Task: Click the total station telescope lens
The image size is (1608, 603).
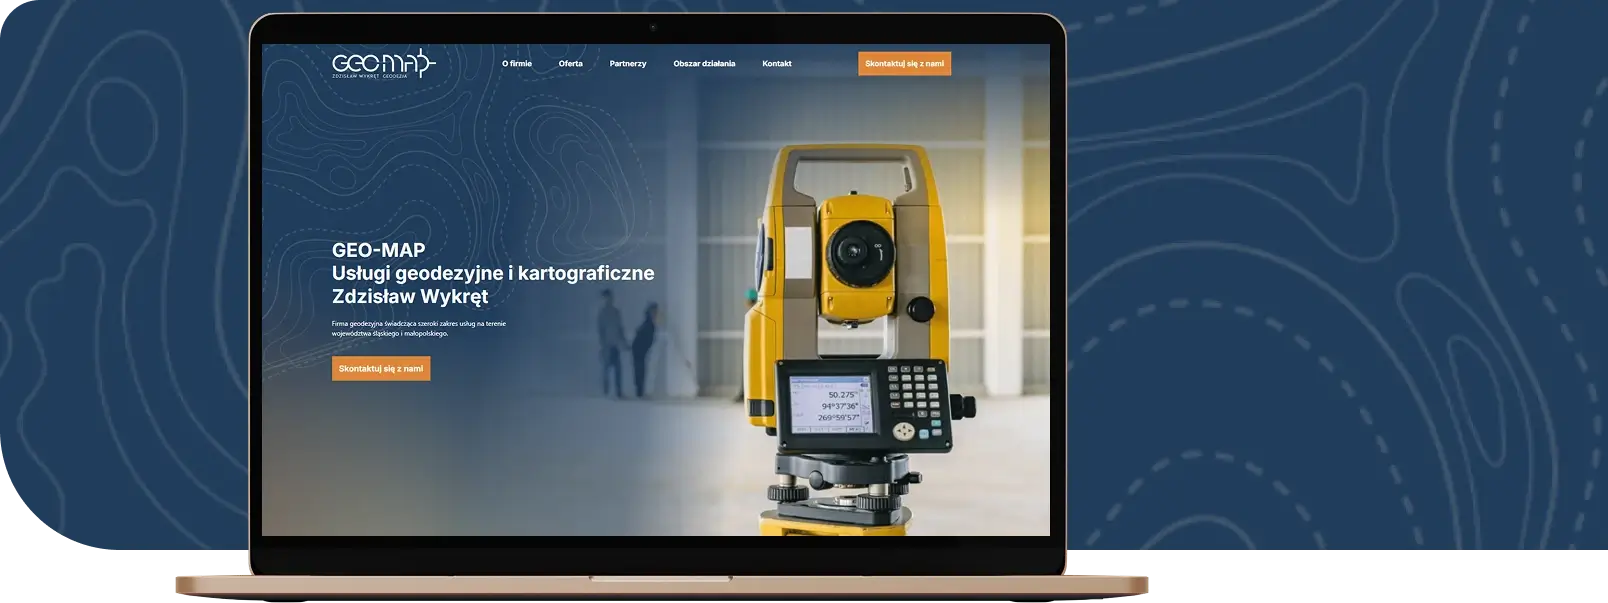Action: [855, 248]
